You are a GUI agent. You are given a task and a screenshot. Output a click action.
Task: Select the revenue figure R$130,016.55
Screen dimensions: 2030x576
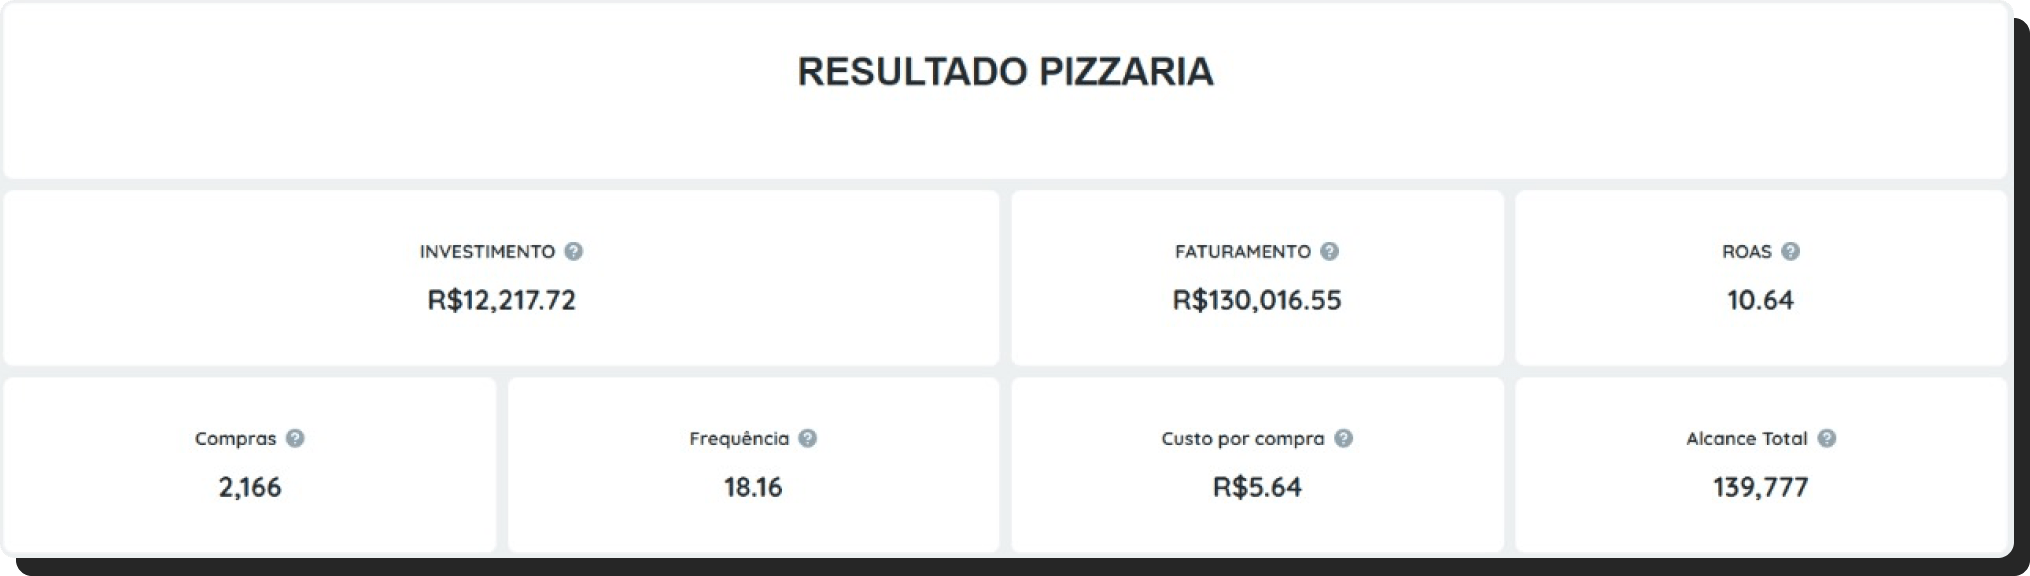(x=1257, y=300)
